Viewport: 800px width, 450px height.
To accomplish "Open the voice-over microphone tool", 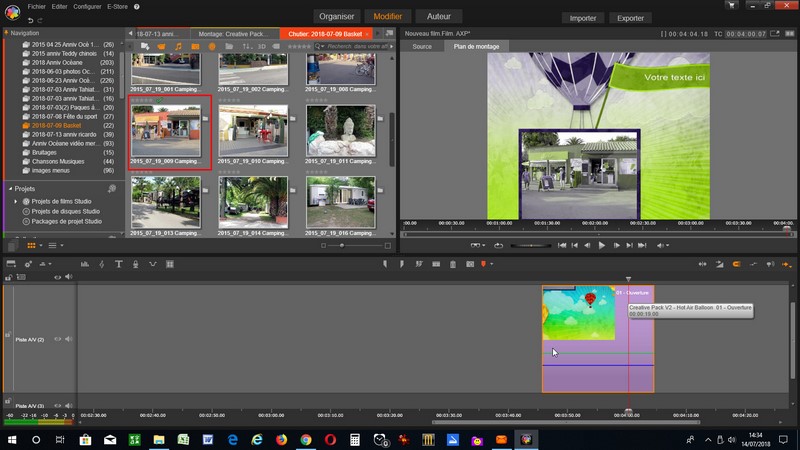I will point(136,264).
